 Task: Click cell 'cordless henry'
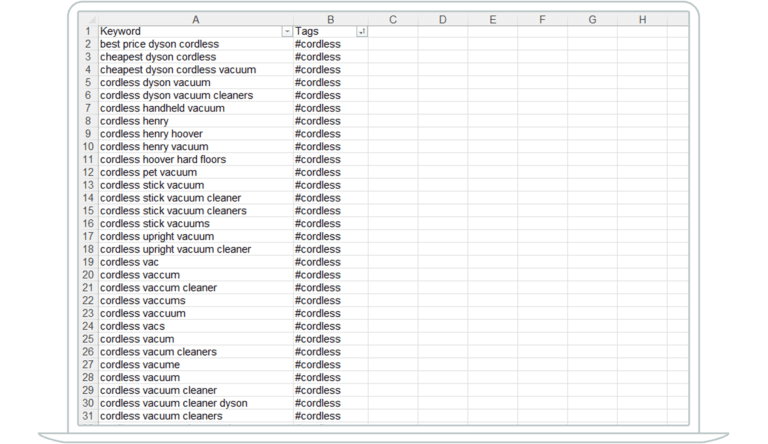pos(195,121)
